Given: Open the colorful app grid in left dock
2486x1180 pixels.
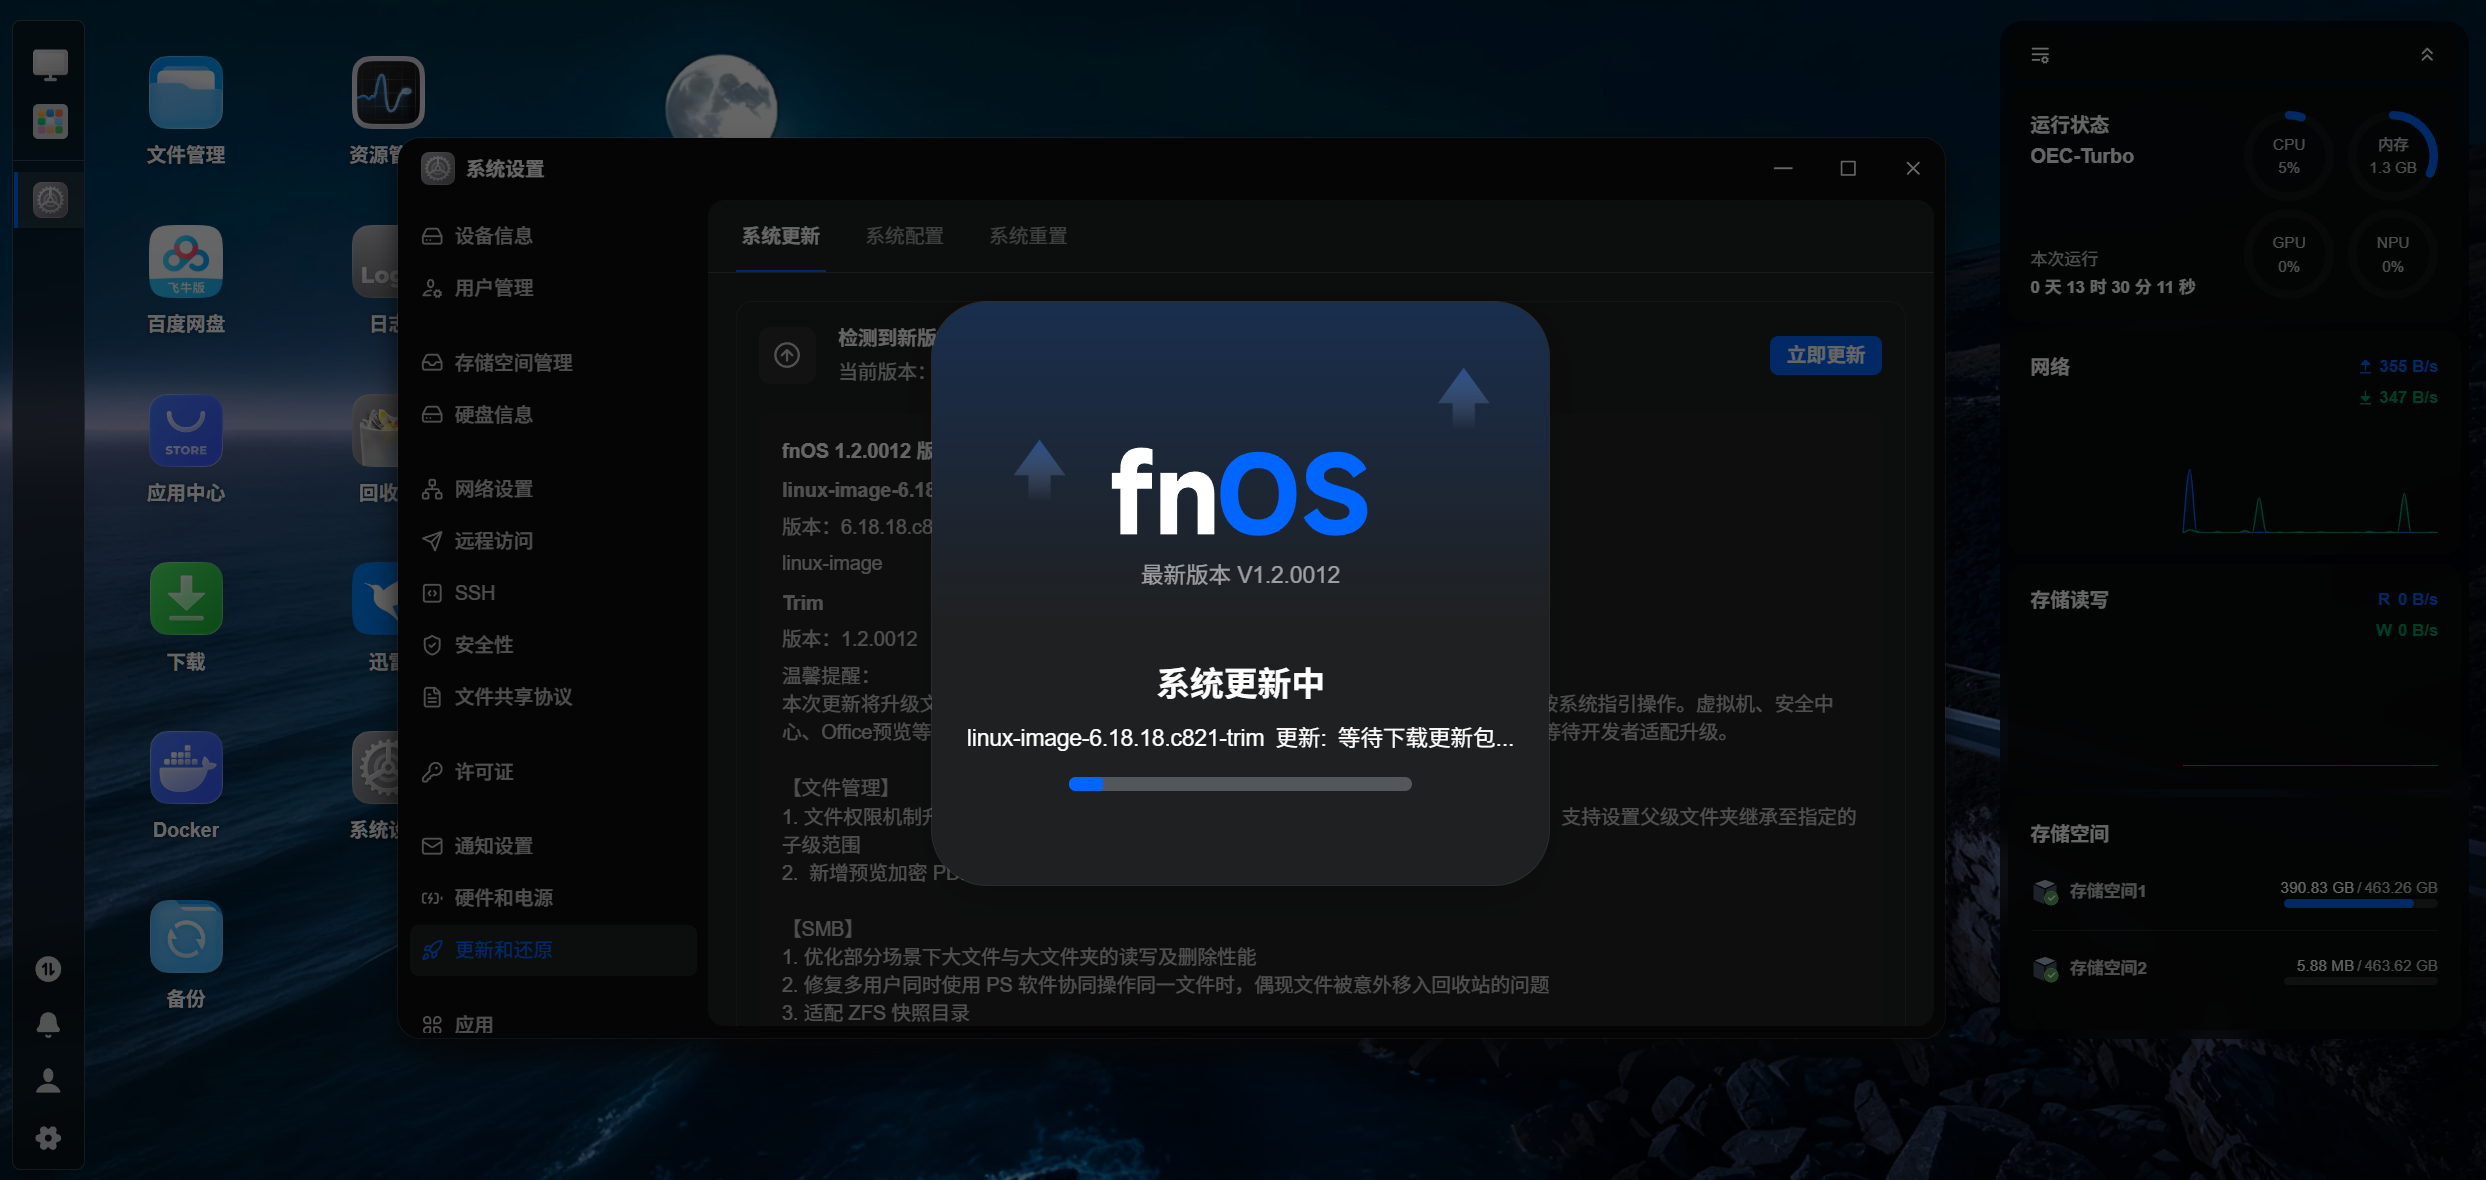Looking at the screenshot, I should (50, 122).
